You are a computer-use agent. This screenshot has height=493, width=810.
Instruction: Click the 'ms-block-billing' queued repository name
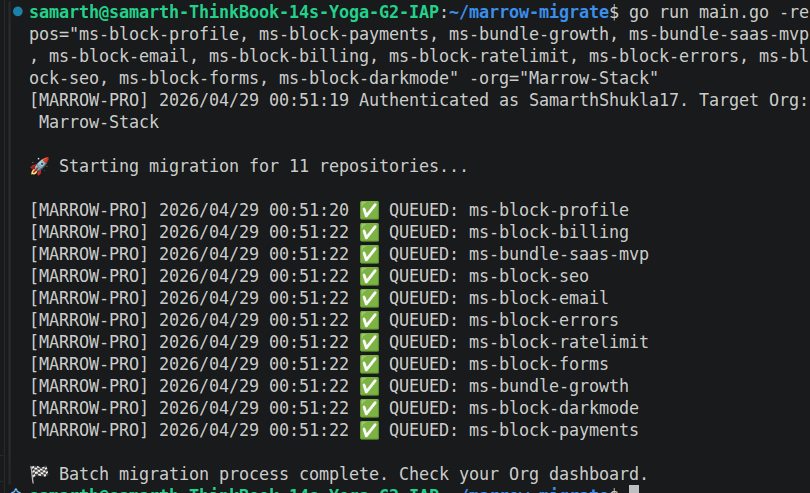549,233
